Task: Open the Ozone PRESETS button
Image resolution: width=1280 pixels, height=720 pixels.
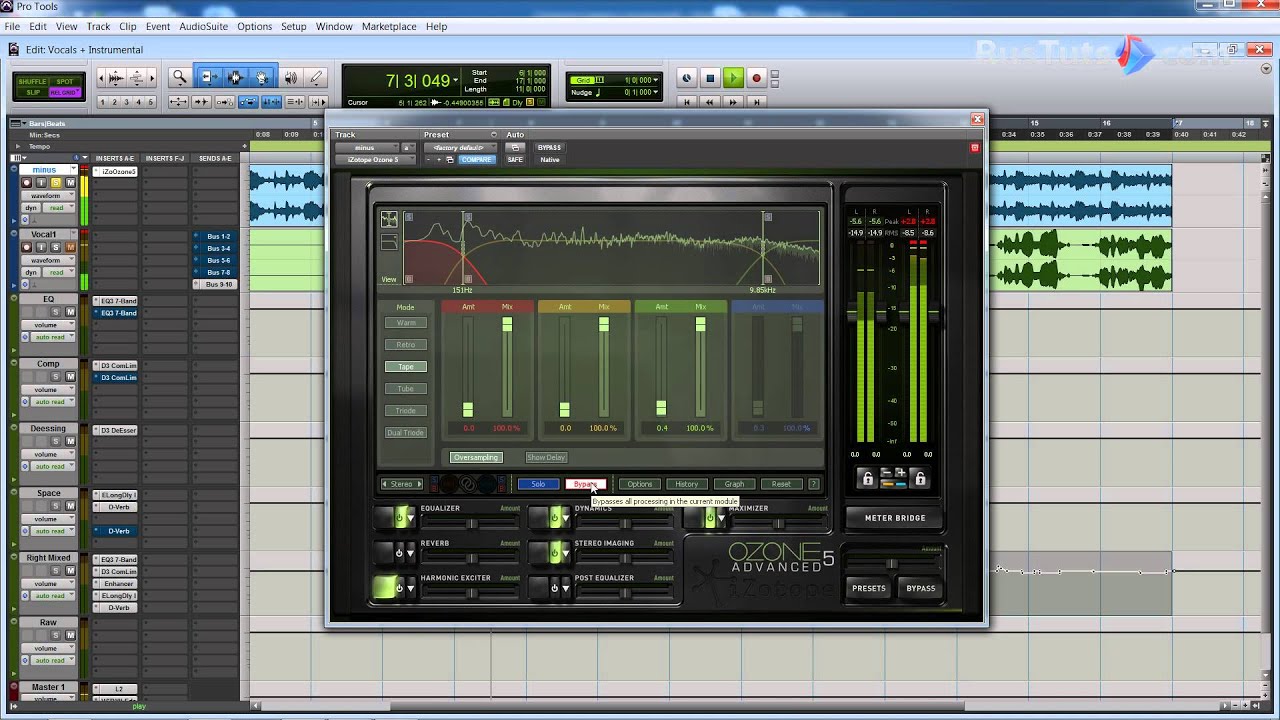Action: [869, 588]
